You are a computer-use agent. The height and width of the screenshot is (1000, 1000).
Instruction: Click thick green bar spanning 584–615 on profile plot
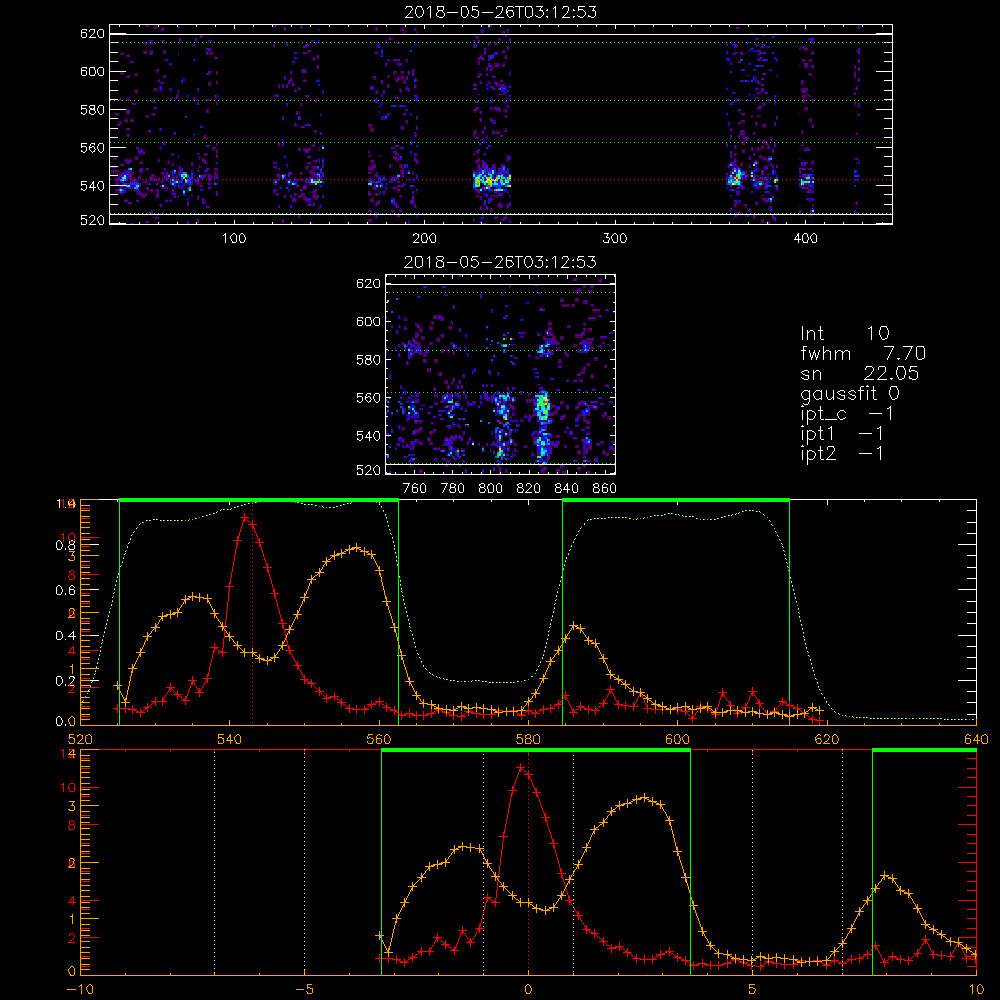(676, 501)
